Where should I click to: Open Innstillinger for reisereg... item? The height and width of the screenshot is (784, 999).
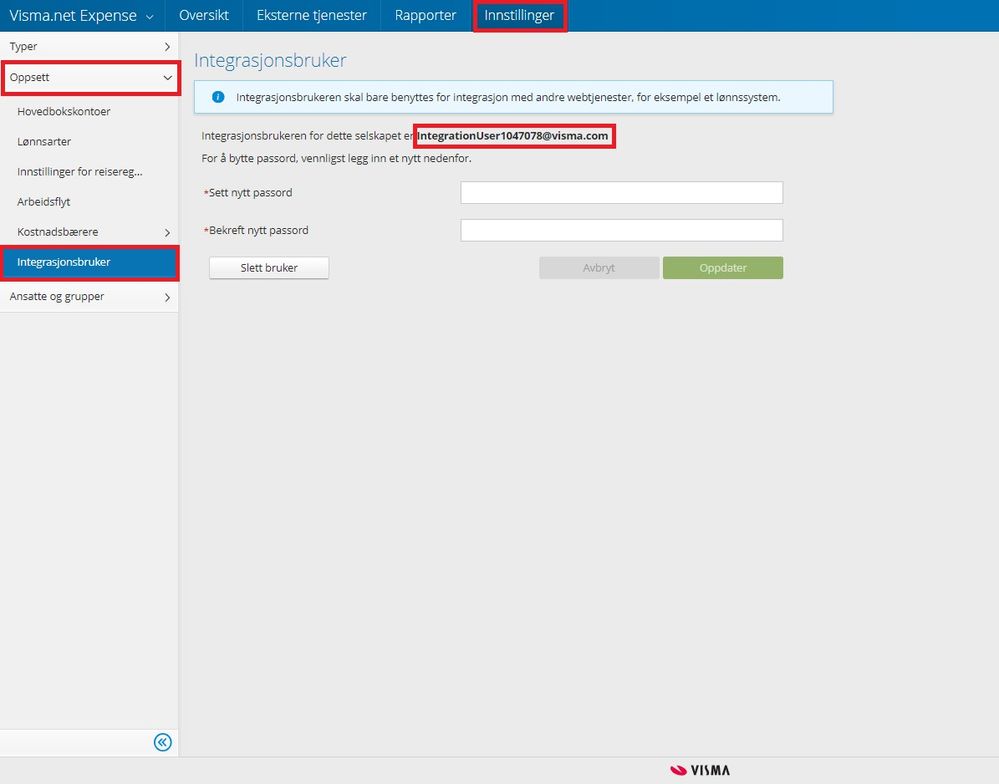pos(80,171)
